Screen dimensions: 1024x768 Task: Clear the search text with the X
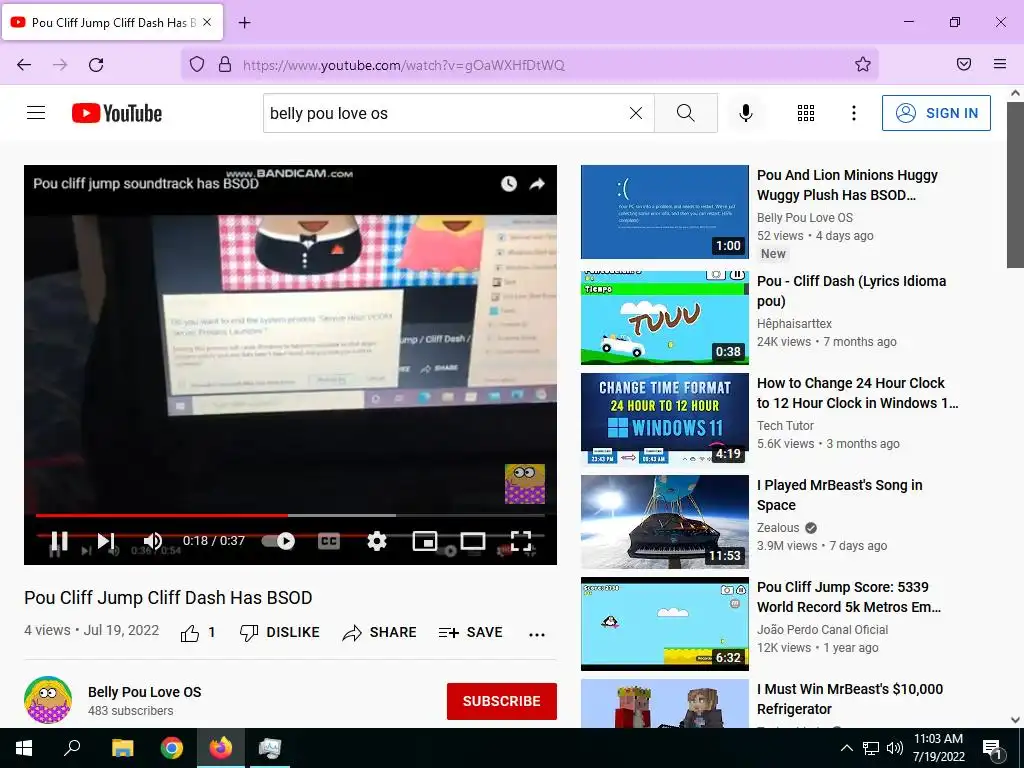pyautogui.click(x=636, y=113)
